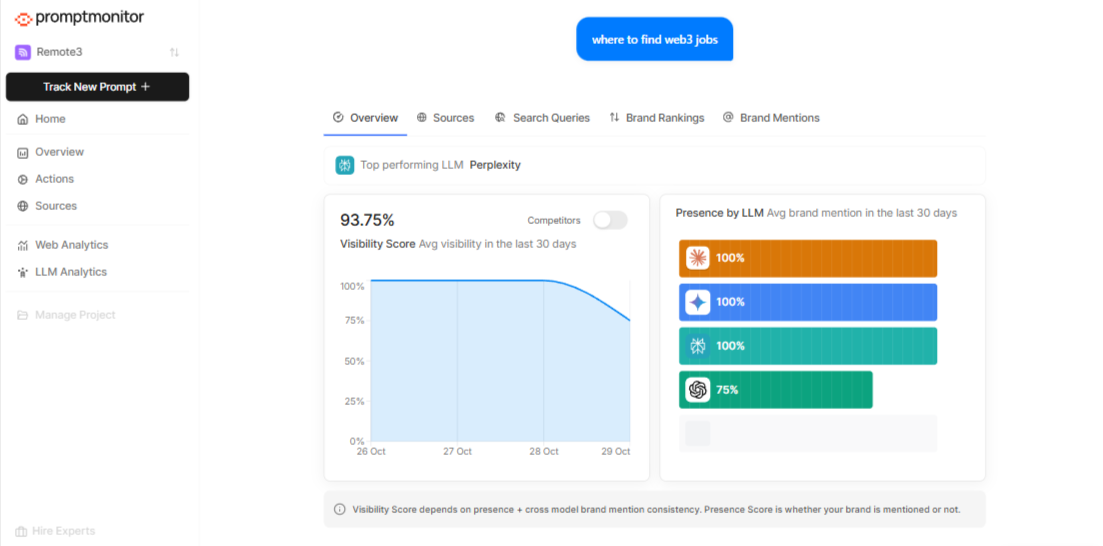The image size is (1103, 546).
Task: Click the purple Remote3 project icon
Action: [x=23, y=52]
